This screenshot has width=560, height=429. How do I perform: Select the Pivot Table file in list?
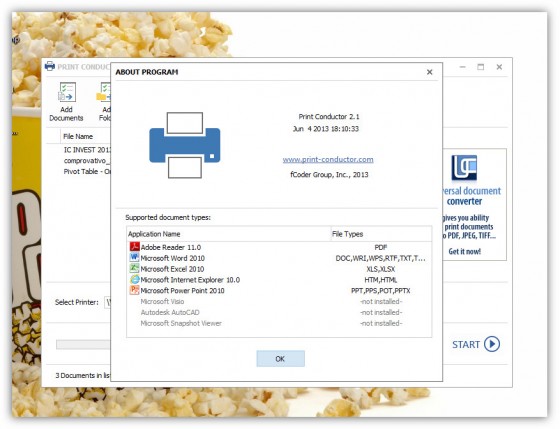pos(87,171)
